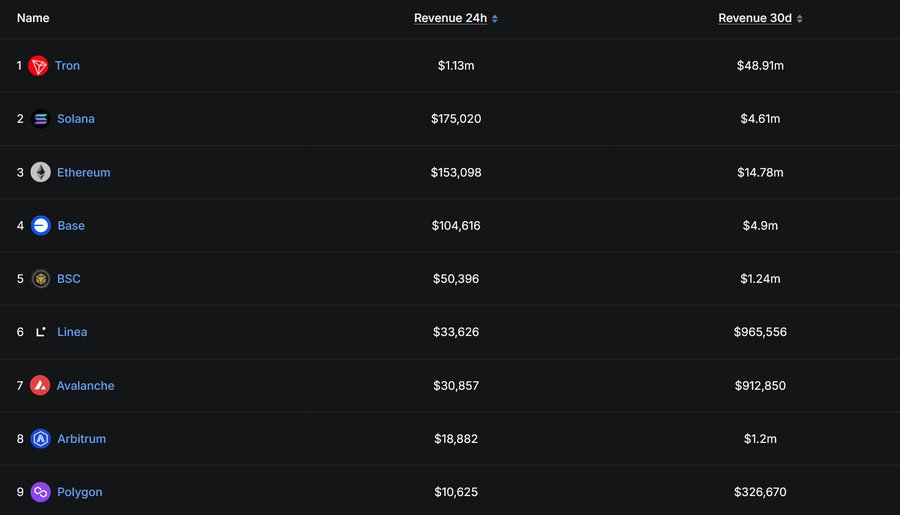900x515 pixels.
Task: Click the Revenue 24h column header
Action: coord(451,18)
